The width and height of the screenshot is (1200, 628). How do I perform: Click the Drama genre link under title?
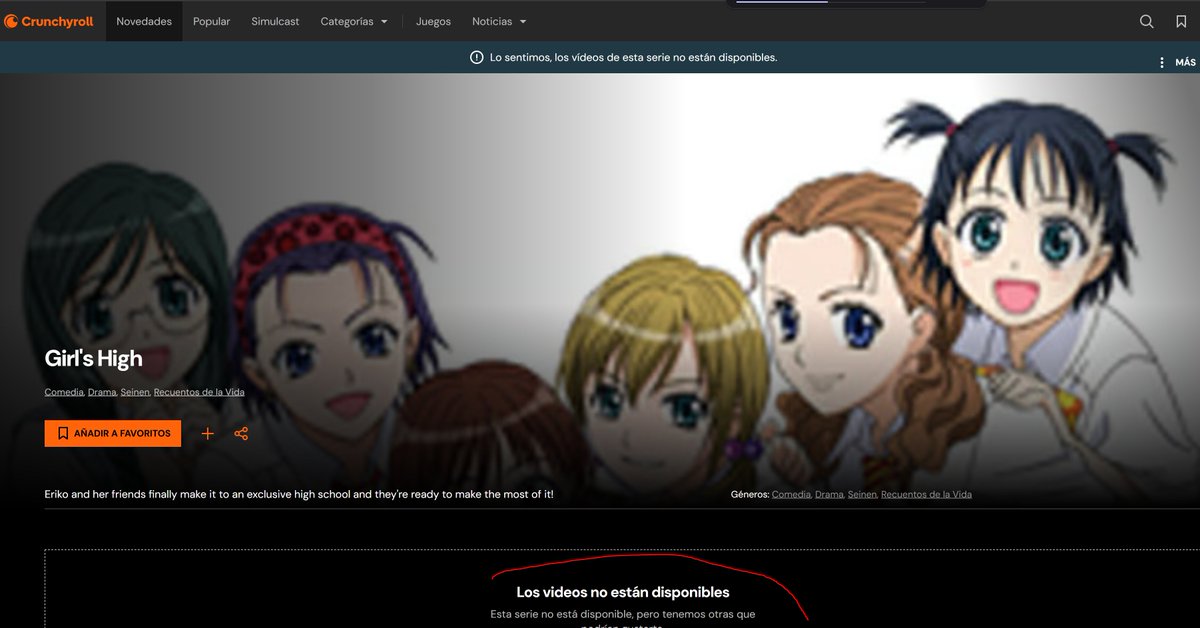pyautogui.click(x=102, y=392)
